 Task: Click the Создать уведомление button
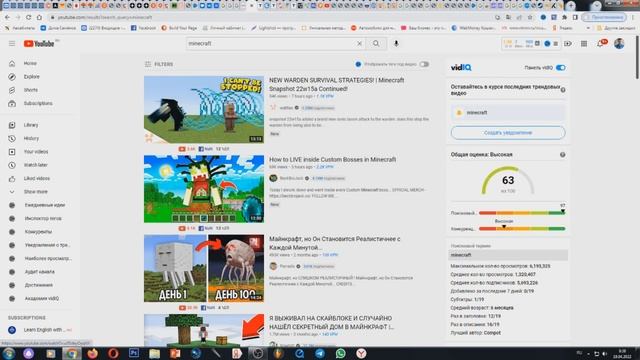coord(508,133)
